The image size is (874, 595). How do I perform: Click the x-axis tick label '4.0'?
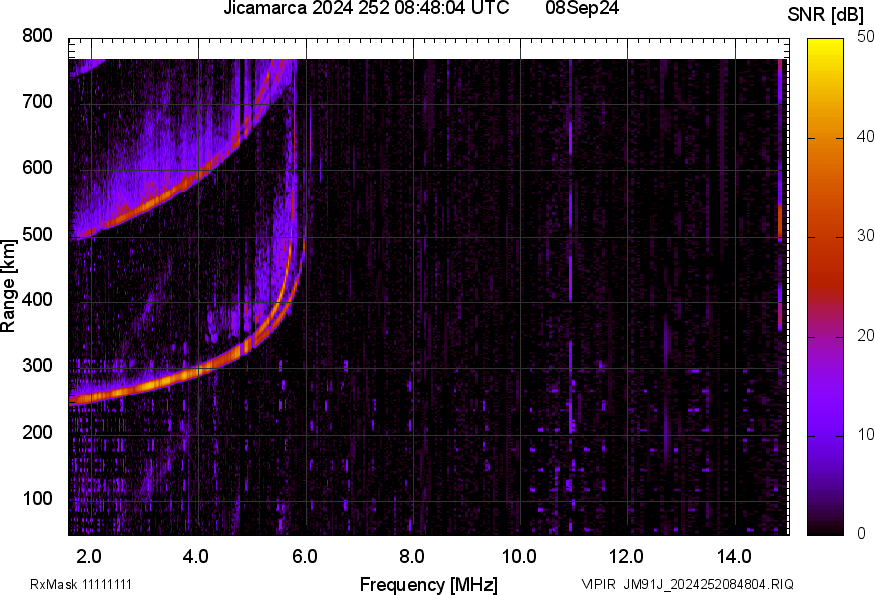click(196, 556)
